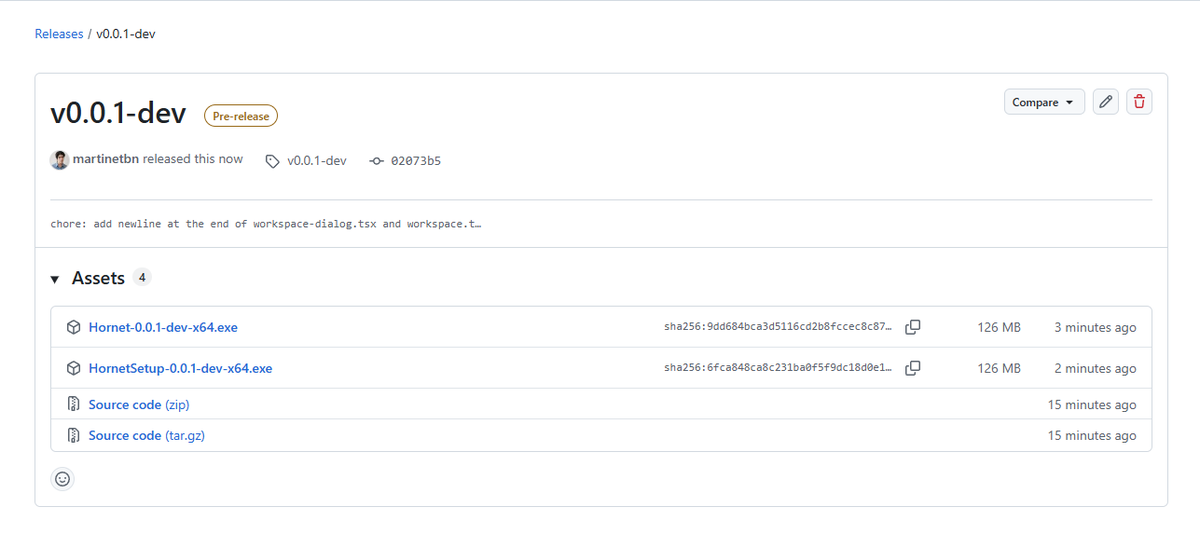Click the red trash delete release icon
Viewport: 1200px width, 548px height.
pos(1139,102)
